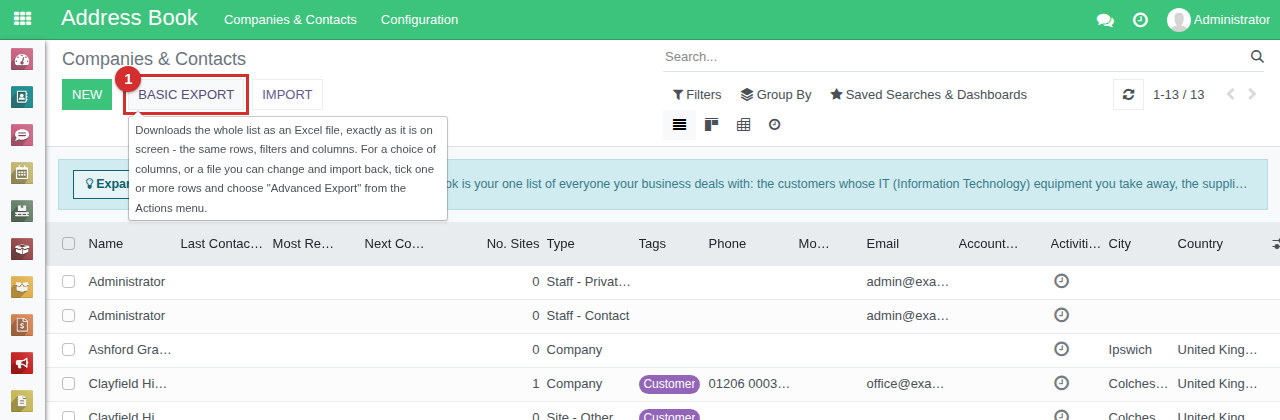The height and width of the screenshot is (420, 1280).
Task: Click the Ipswich city cell
Action: point(1130,349)
